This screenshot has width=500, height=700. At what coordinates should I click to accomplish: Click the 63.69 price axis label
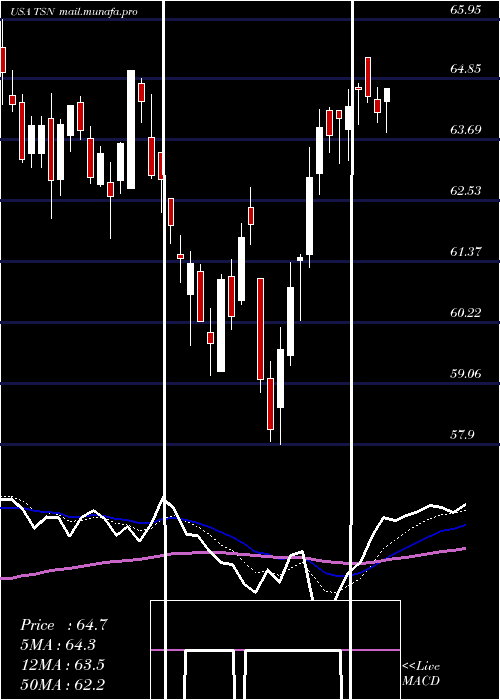click(466, 130)
